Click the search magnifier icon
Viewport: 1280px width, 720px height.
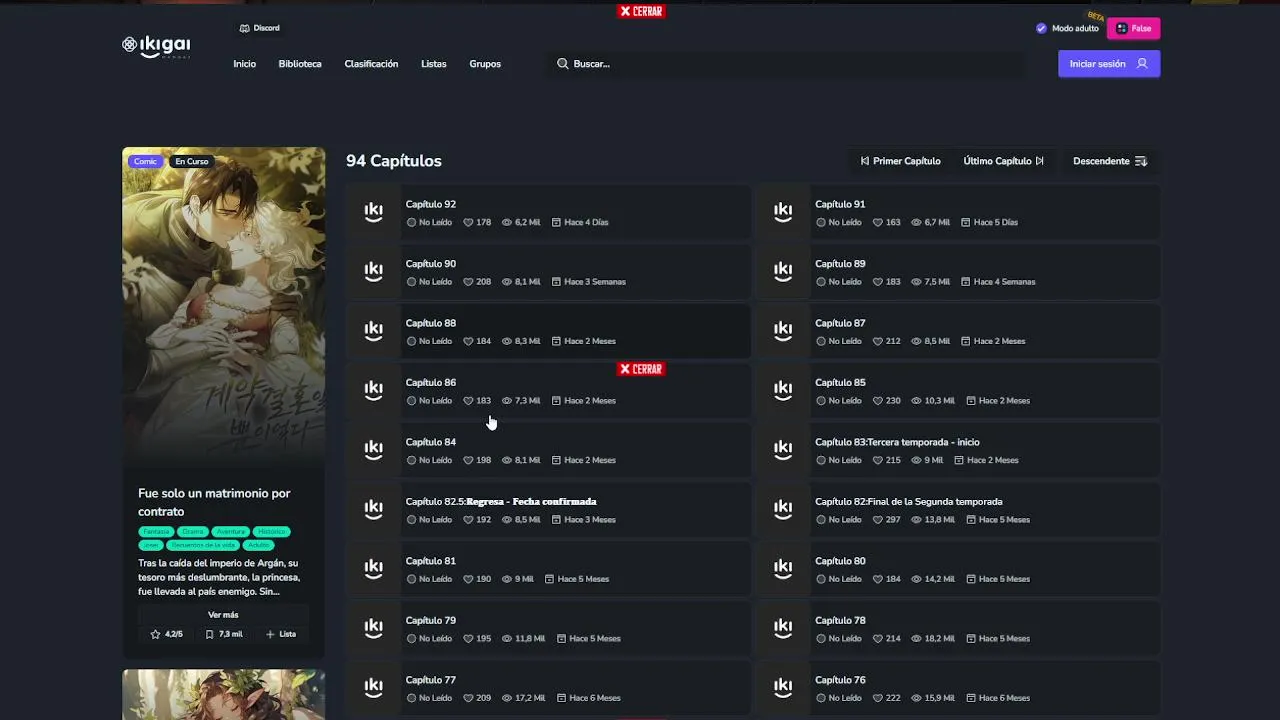563,64
